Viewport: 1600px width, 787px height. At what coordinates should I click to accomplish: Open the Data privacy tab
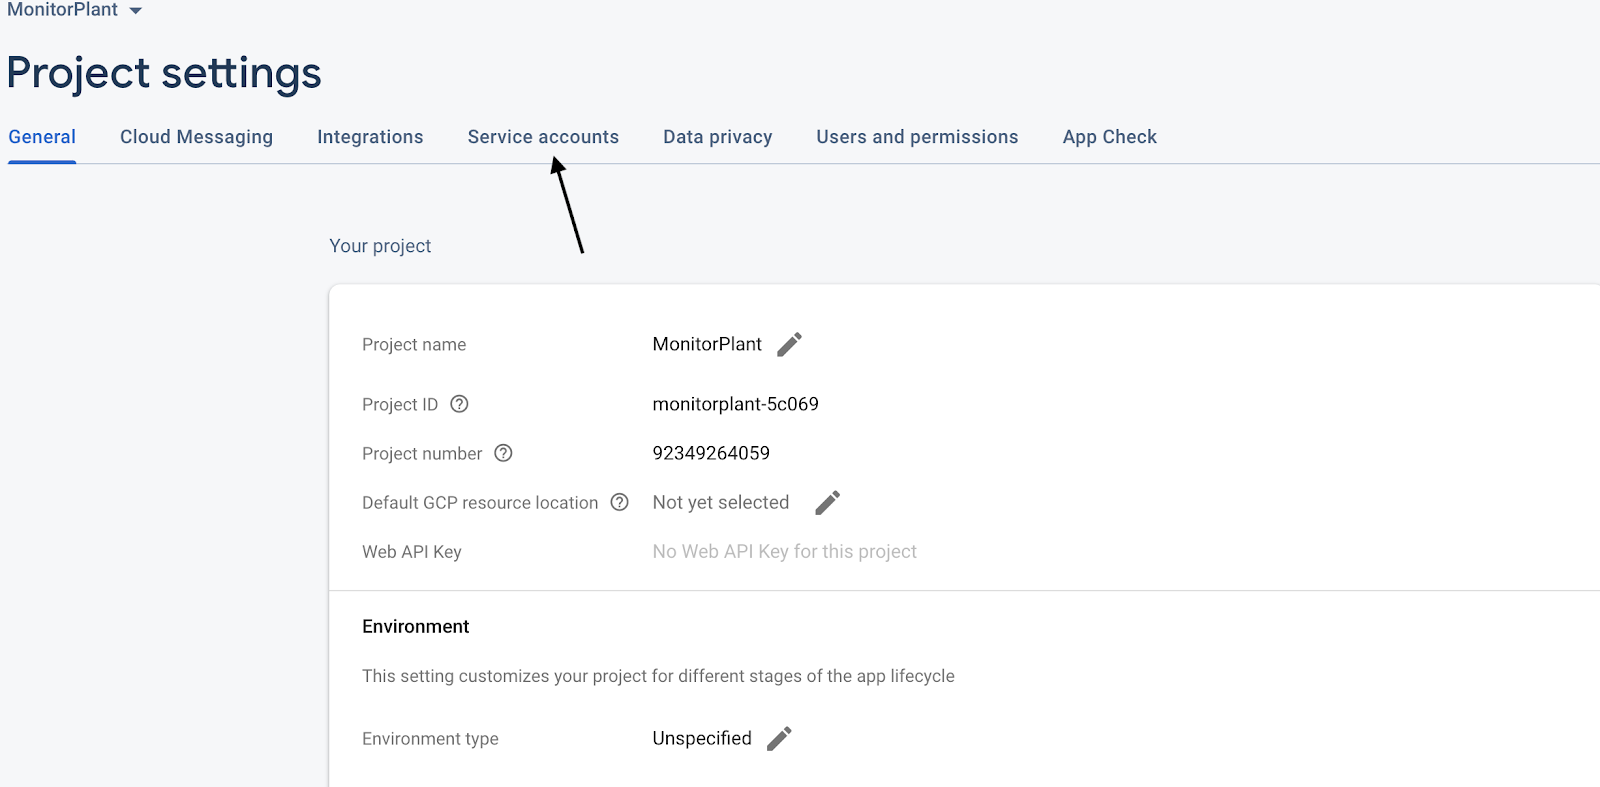coord(717,137)
